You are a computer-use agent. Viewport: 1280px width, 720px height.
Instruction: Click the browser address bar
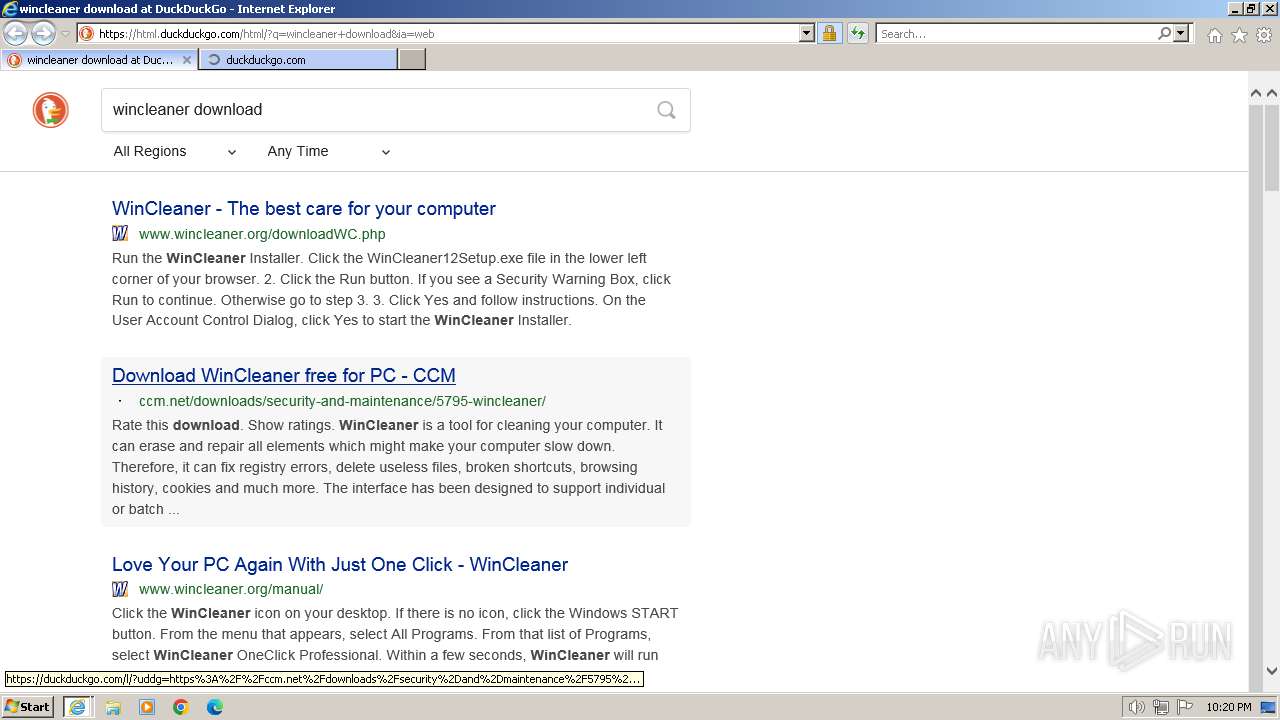pyautogui.click(x=448, y=33)
